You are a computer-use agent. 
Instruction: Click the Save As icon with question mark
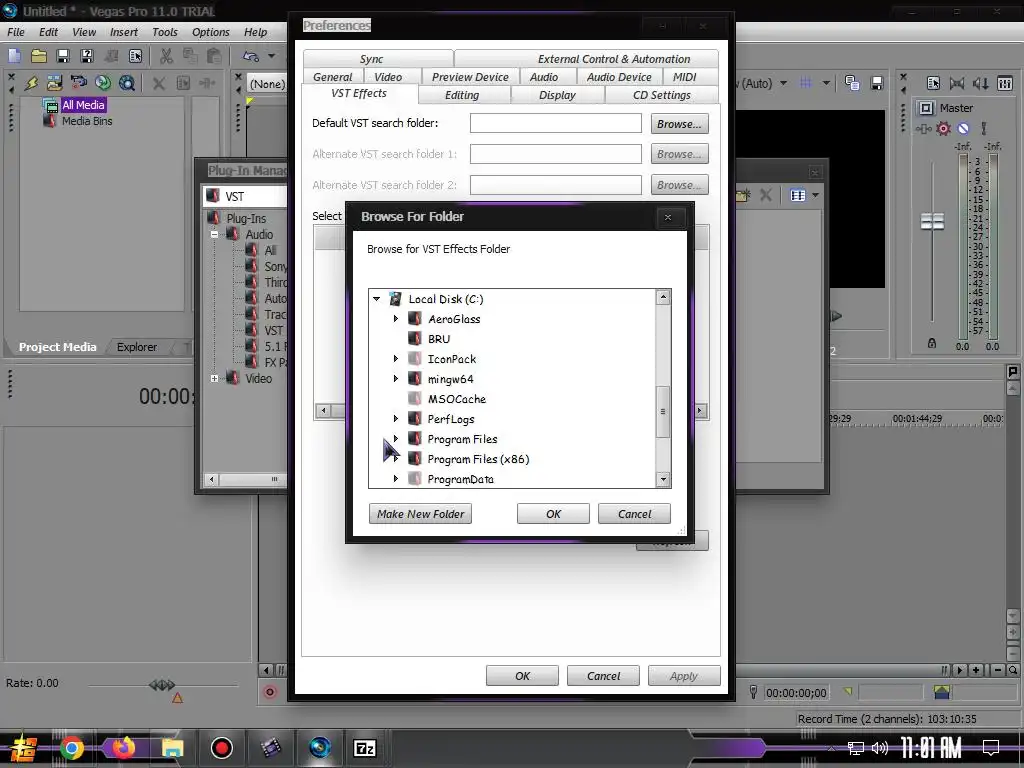click(87, 56)
